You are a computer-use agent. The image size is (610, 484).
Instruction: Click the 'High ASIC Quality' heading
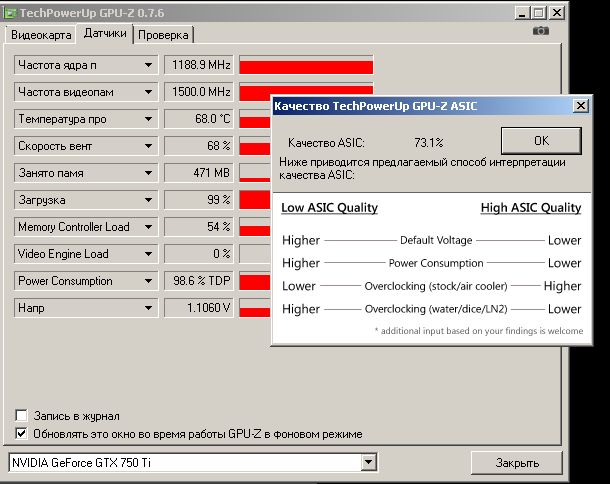coord(531,208)
